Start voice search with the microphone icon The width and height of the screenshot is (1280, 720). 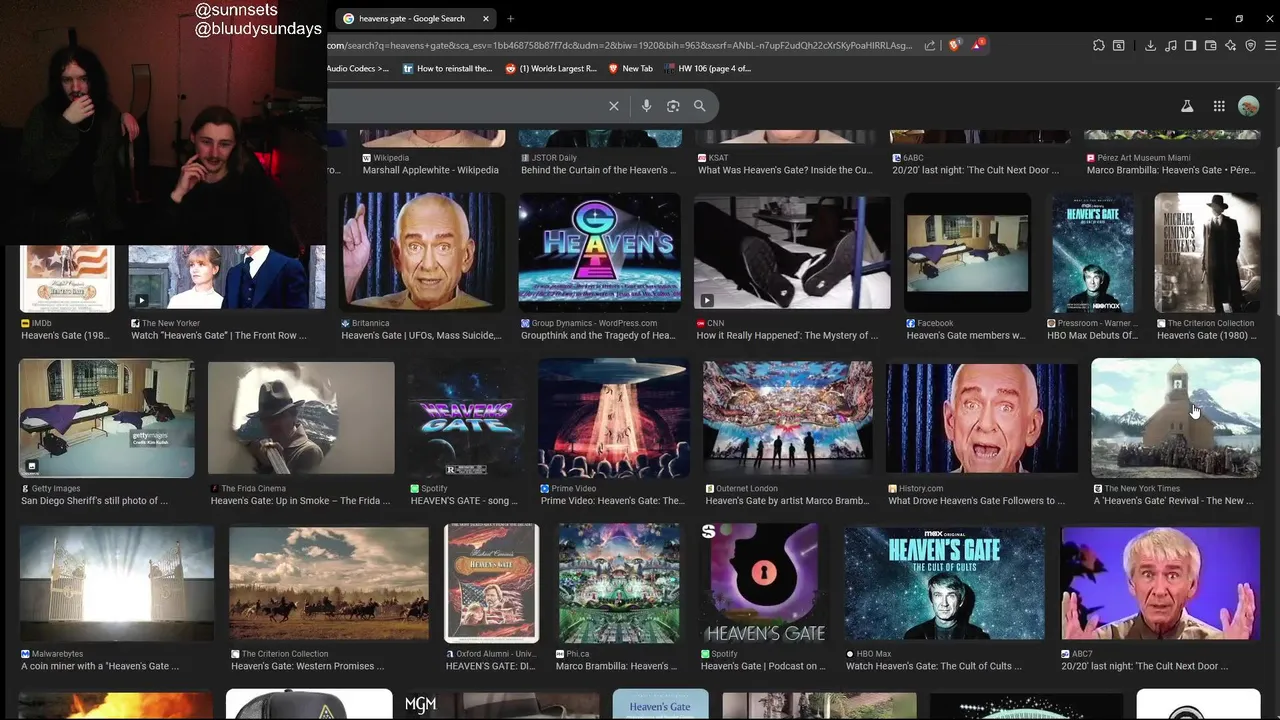click(646, 106)
